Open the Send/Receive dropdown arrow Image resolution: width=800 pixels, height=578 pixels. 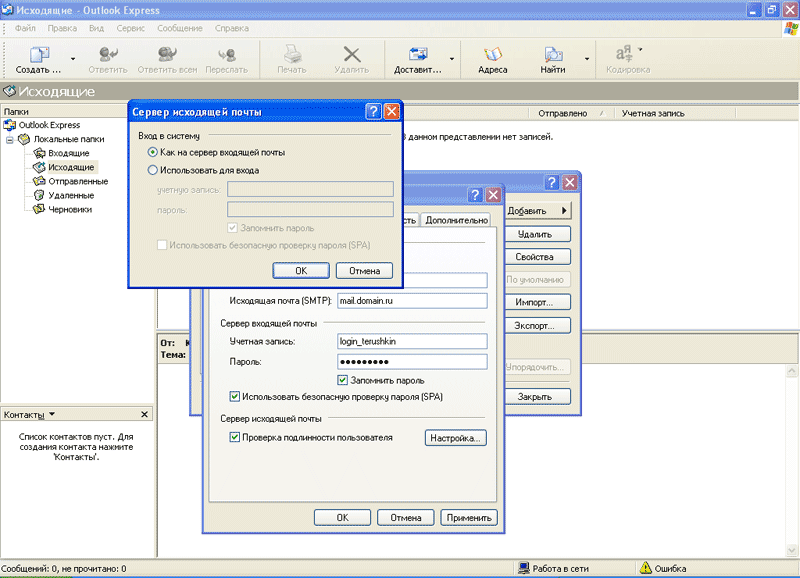[x=452, y=59]
